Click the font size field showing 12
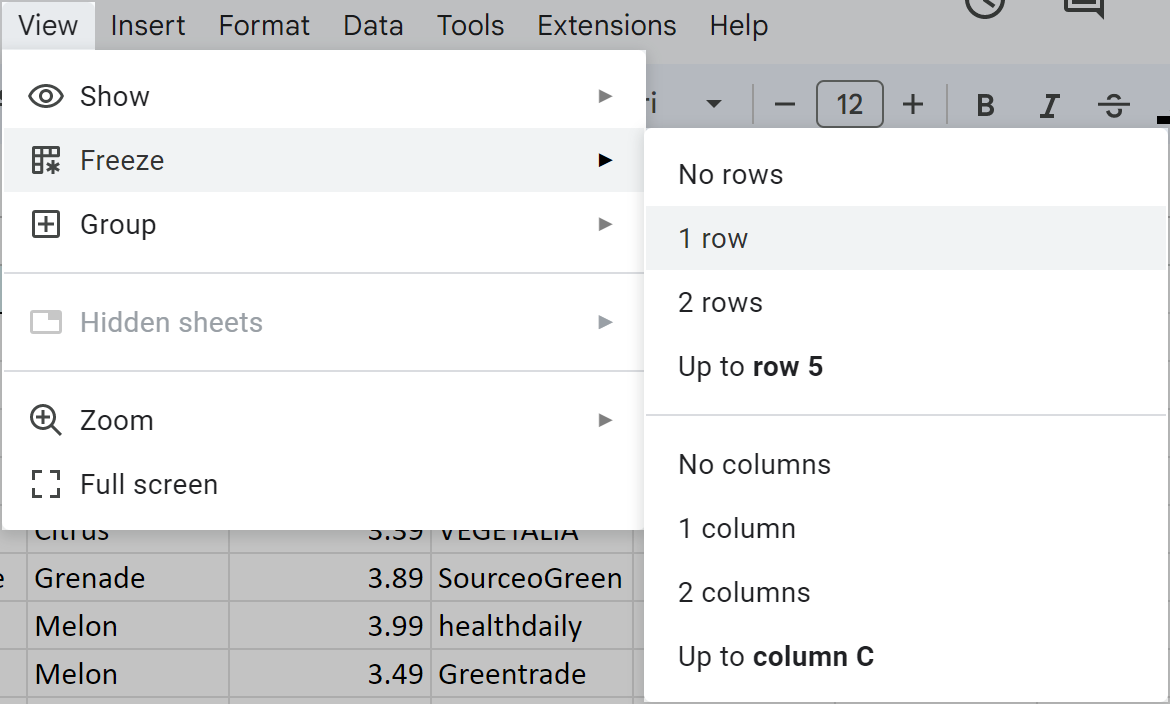The image size is (1170, 704). (849, 105)
